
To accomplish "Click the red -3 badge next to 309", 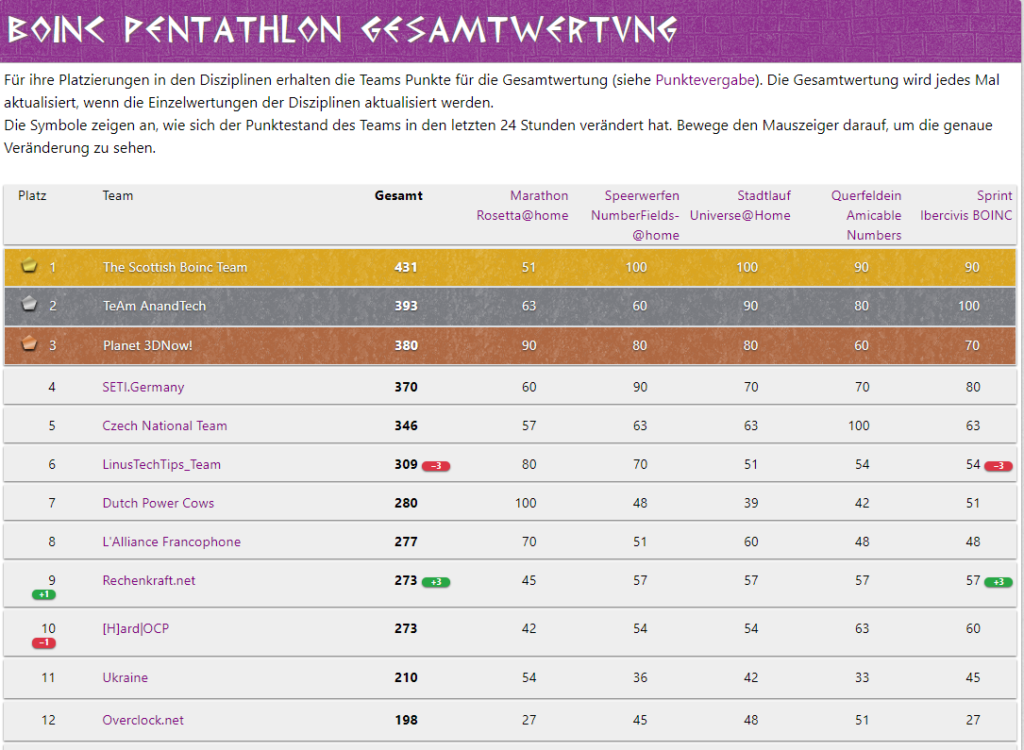I will click(436, 466).
